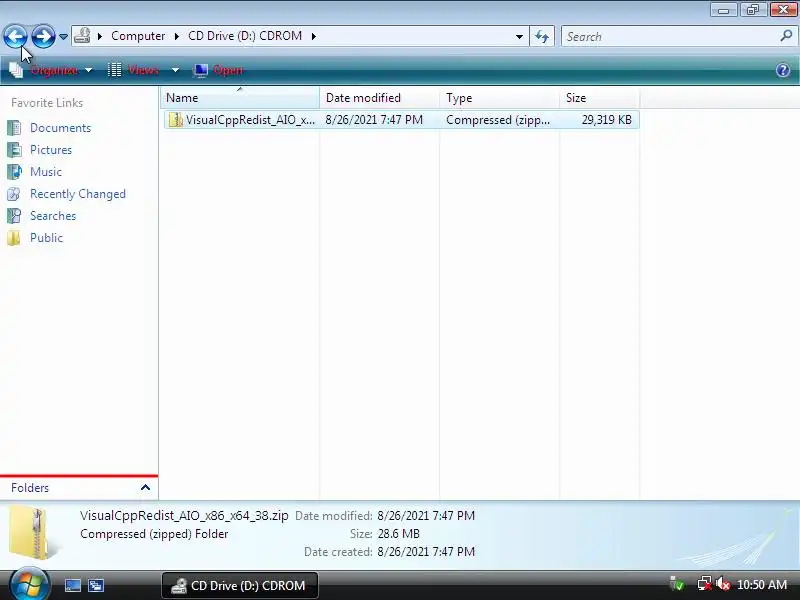Screen dimensions: 800x600
Task: Click the Folders pane label
Action: (30, 488)
